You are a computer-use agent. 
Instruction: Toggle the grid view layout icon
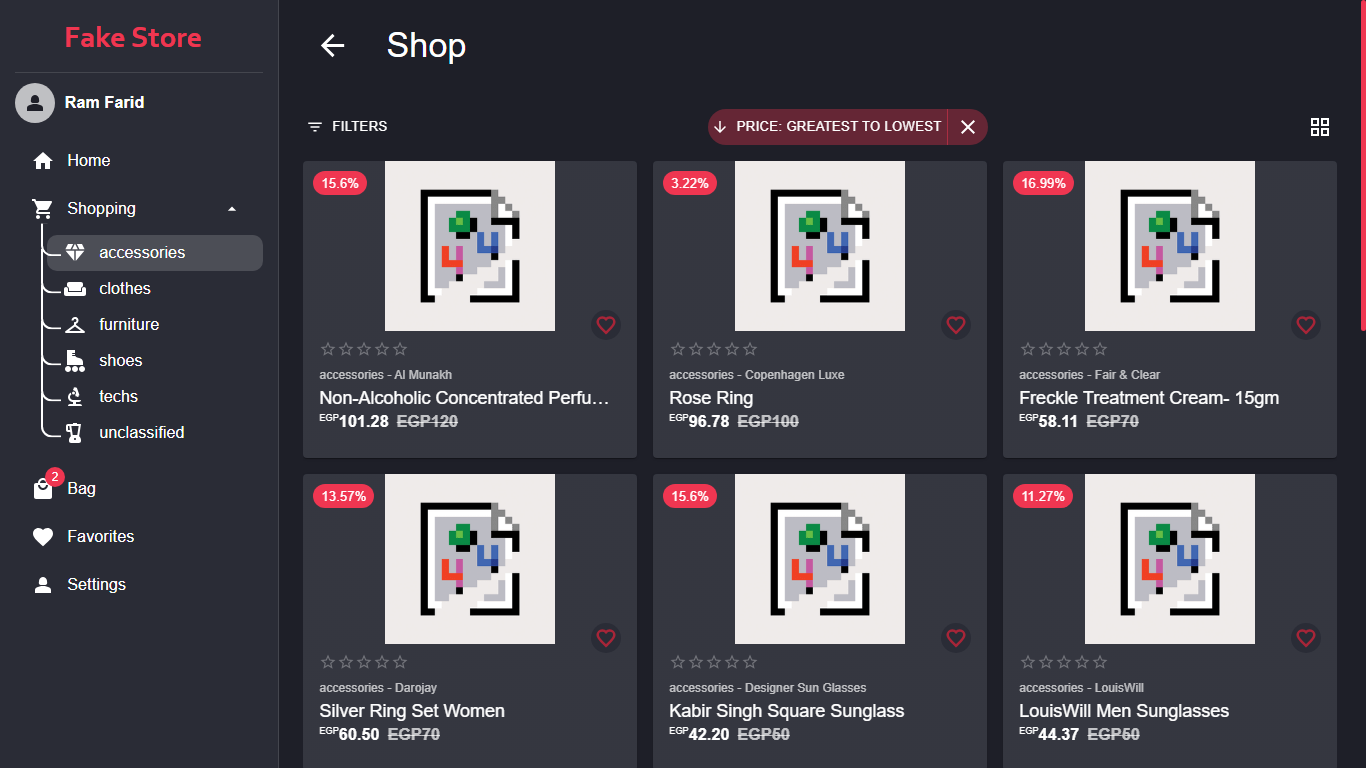click(x=1320, y=127)
